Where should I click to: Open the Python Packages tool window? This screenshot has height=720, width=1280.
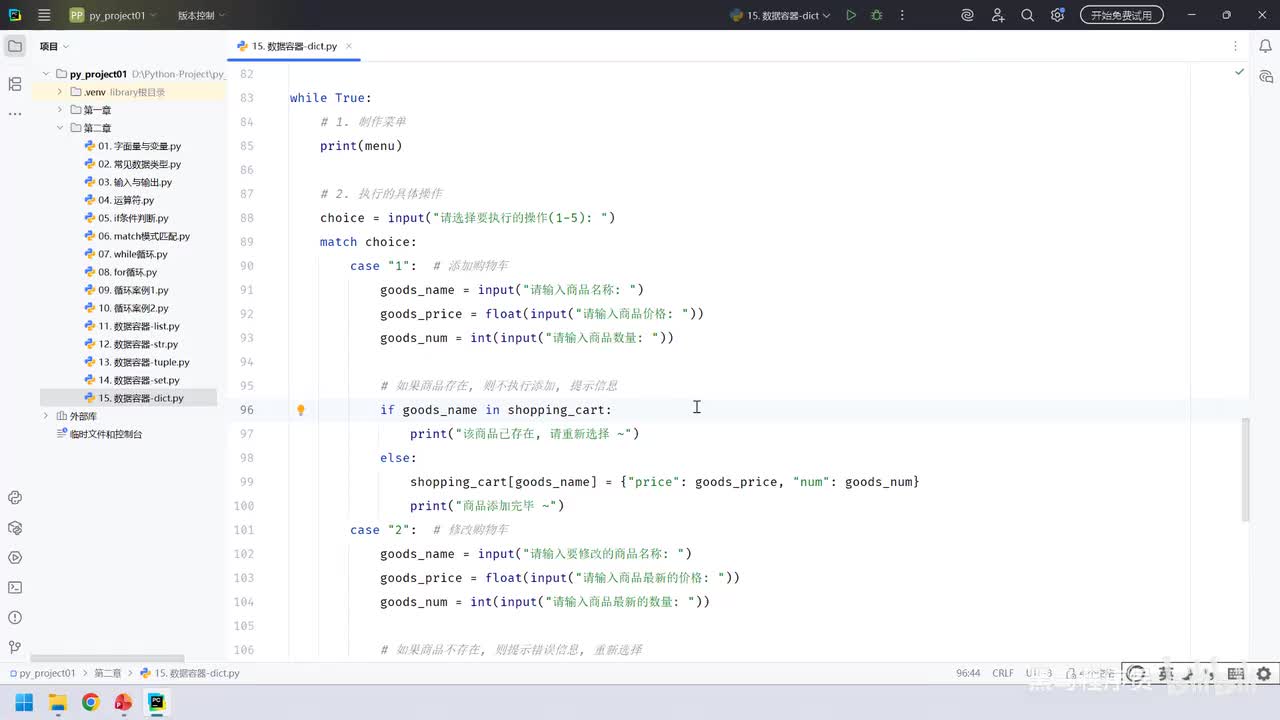coord(15,528)
